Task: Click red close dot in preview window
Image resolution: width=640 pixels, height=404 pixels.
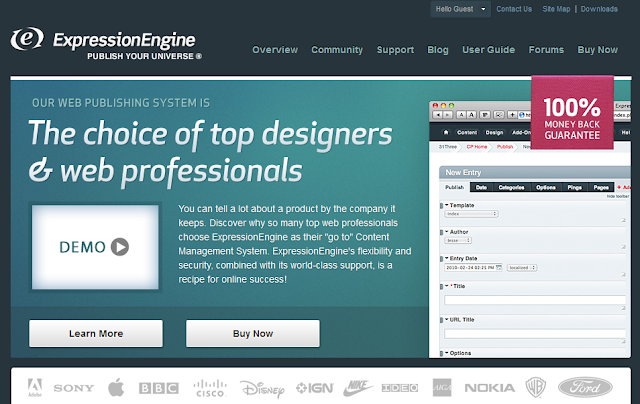Action: tap(436, 105)
